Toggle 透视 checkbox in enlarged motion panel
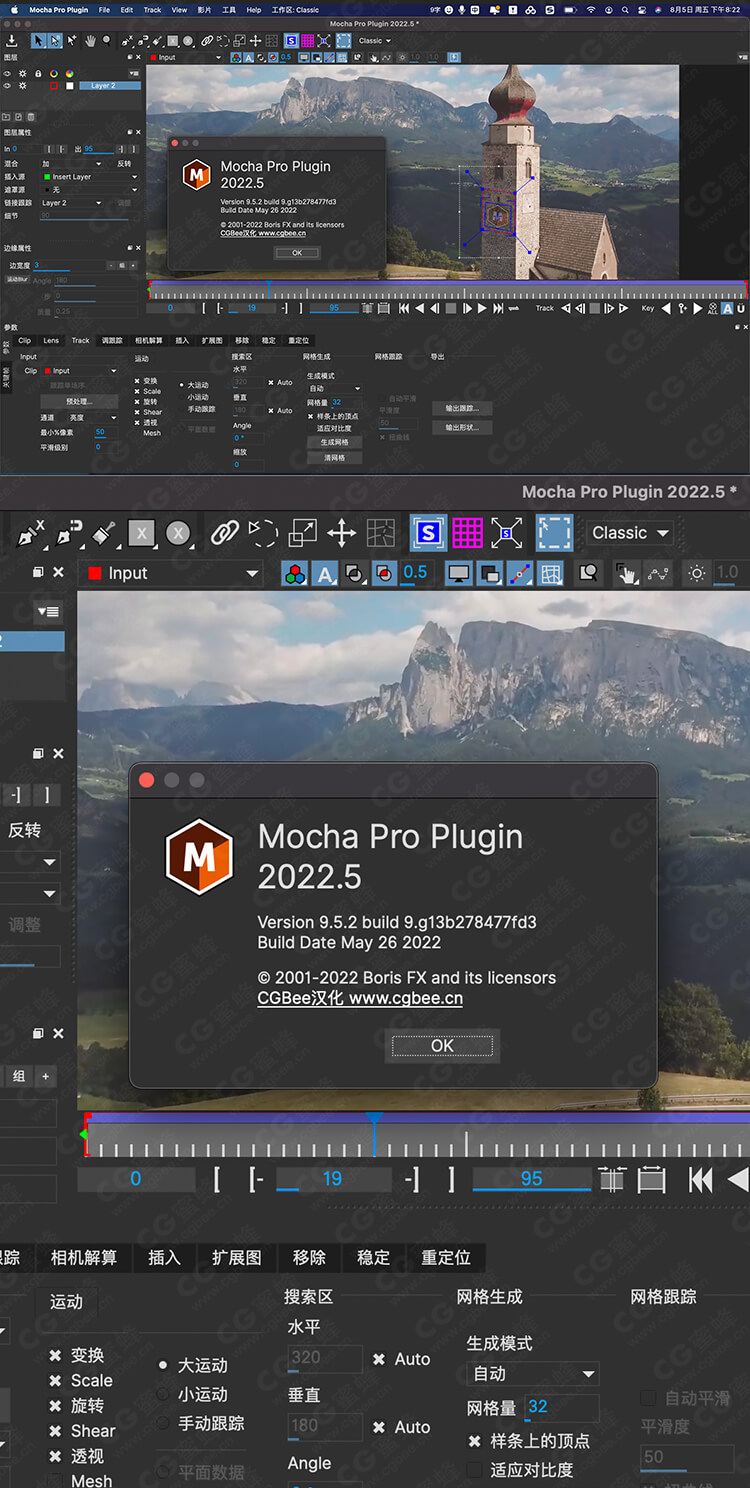The height and width of the screenshot is (1488, 750). (x=55, y=1456)
